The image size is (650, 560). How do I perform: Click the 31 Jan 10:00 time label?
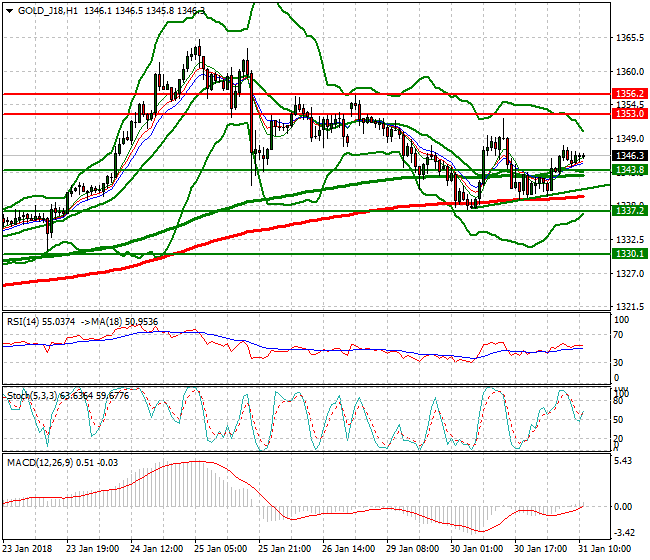point(605,548)
